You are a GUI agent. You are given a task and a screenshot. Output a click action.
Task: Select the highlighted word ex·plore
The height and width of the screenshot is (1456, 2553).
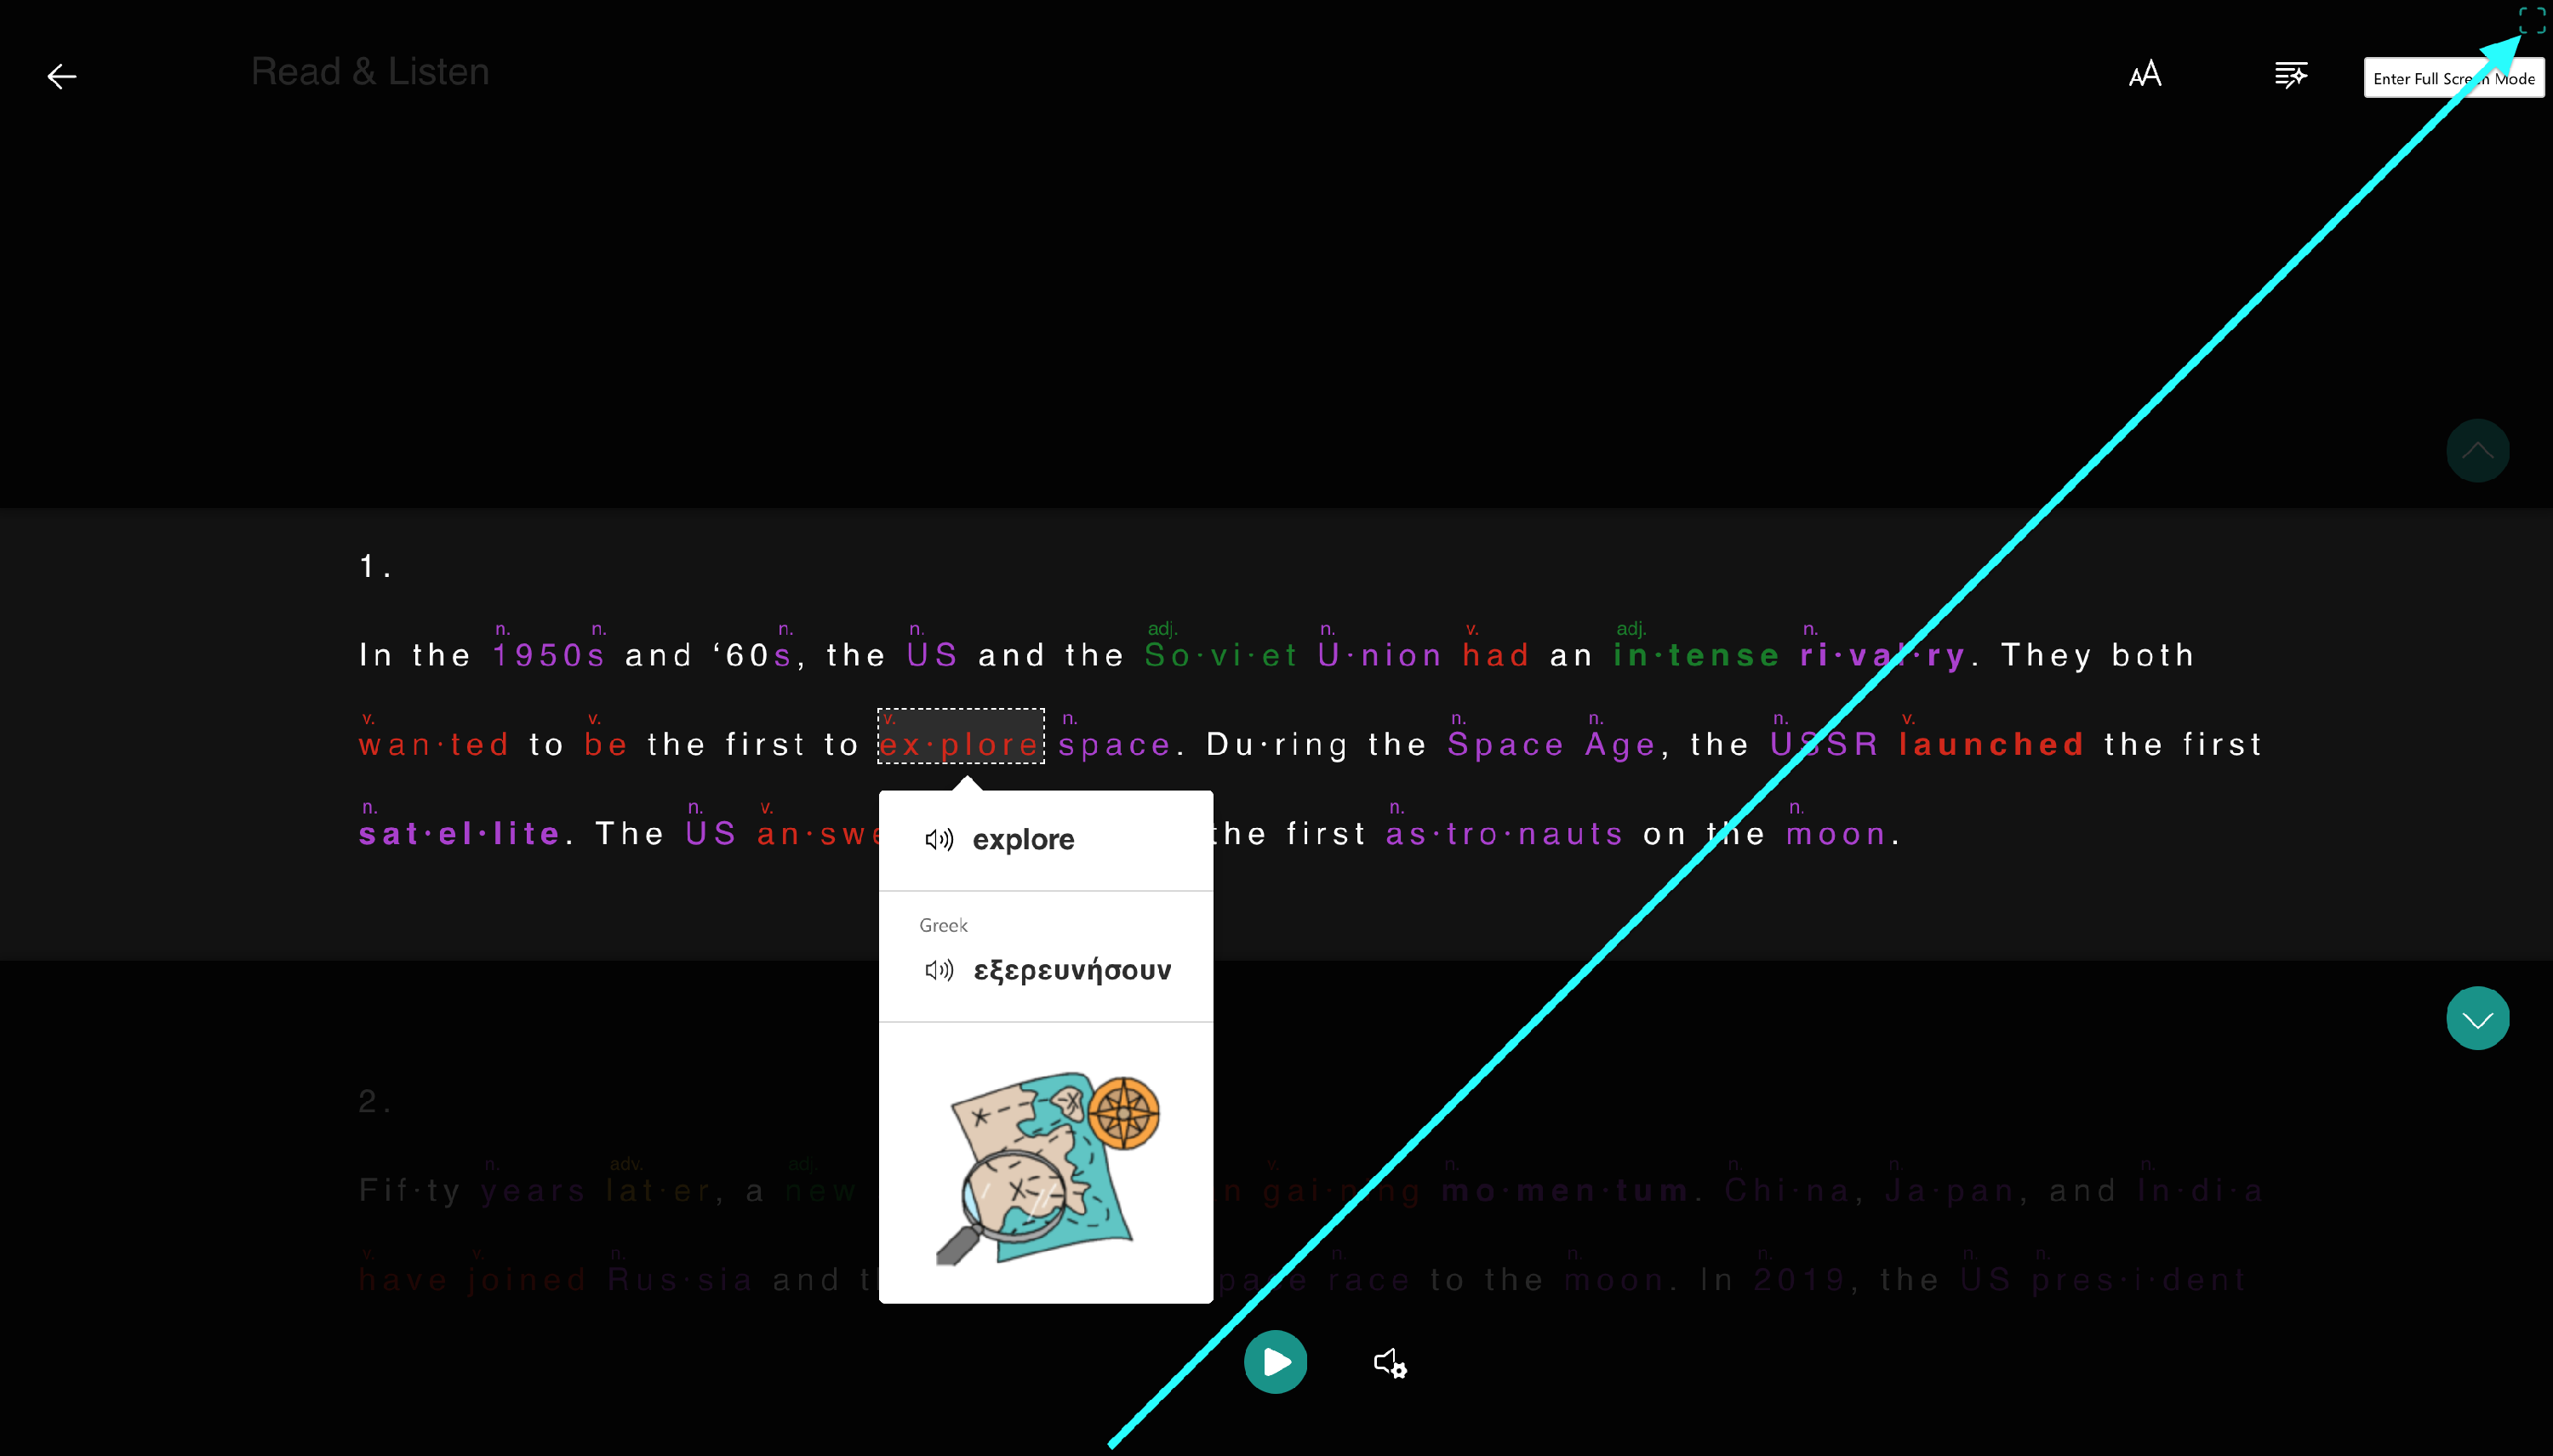pos(960,744)
